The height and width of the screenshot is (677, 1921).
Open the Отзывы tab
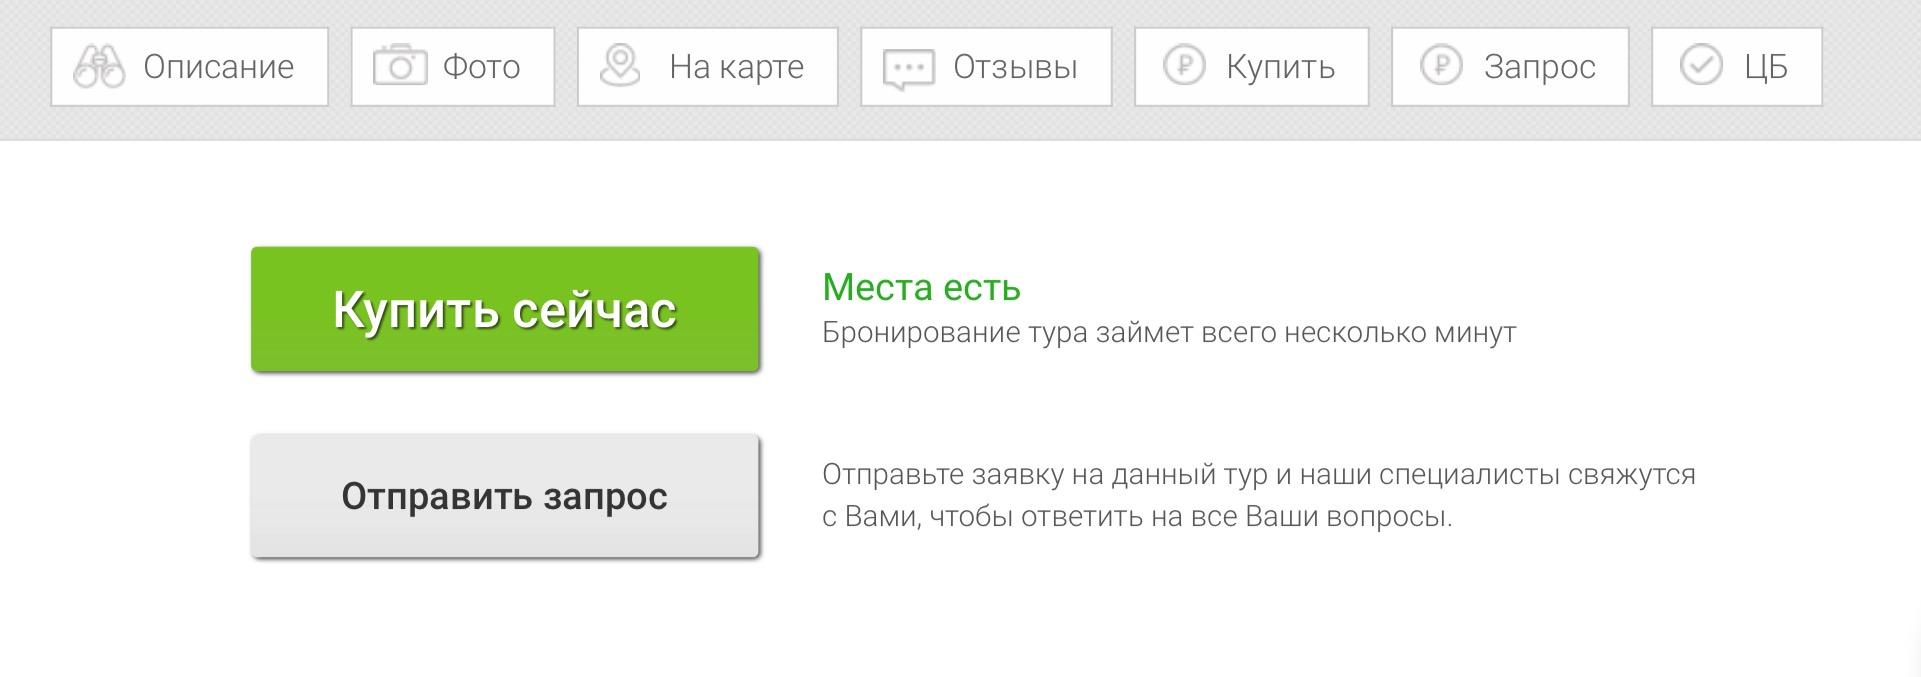click(987, 67)
